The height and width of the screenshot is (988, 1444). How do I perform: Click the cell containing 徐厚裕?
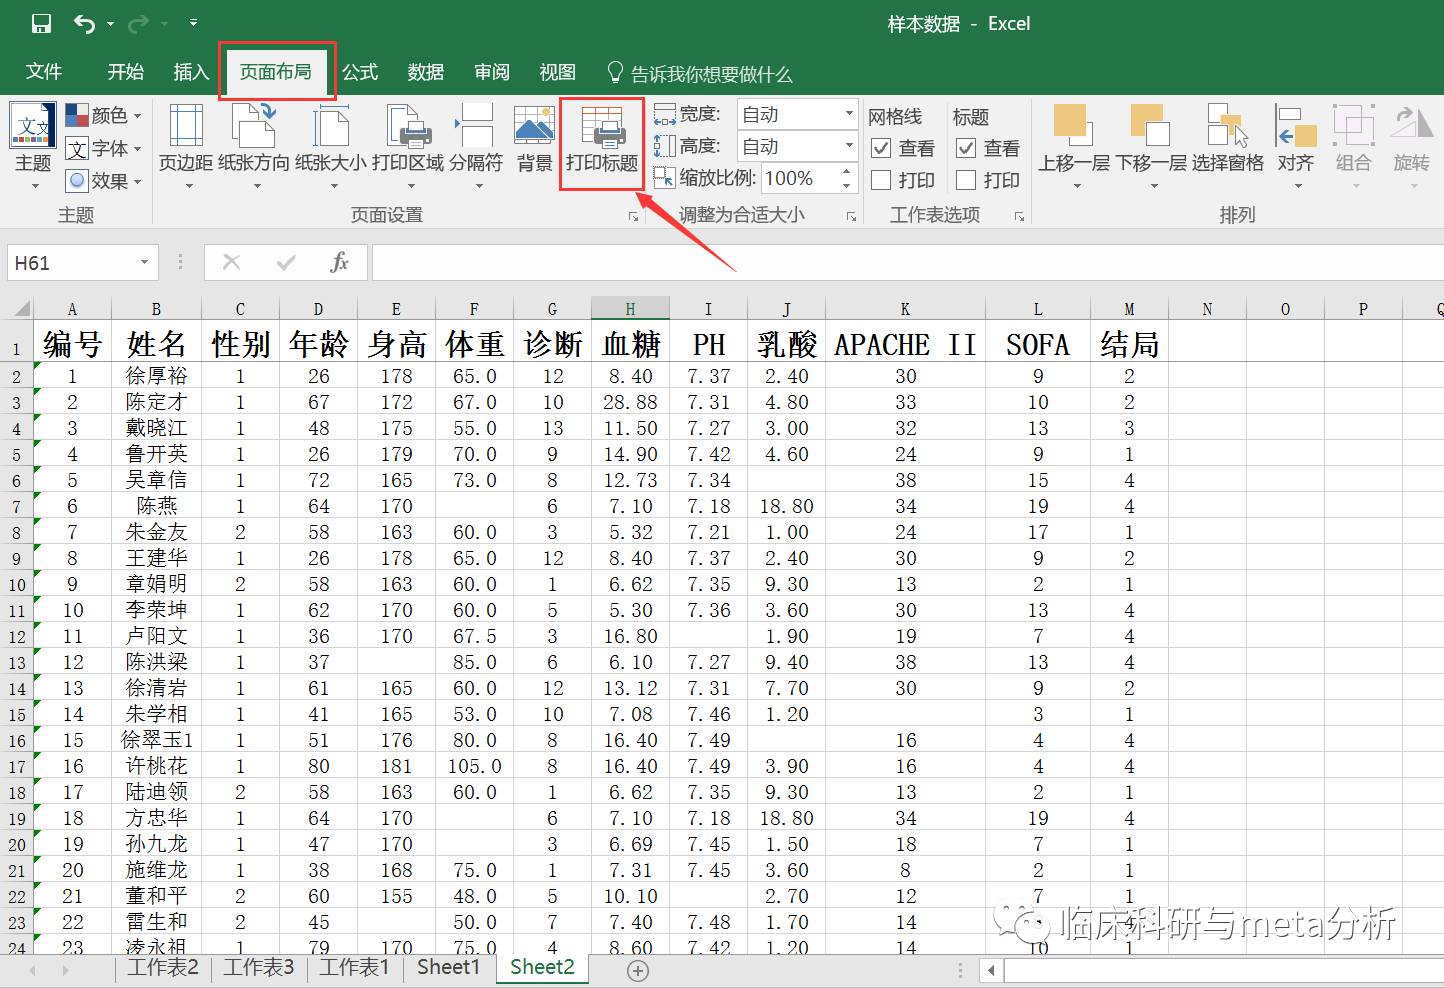click(x=156, y=376)
